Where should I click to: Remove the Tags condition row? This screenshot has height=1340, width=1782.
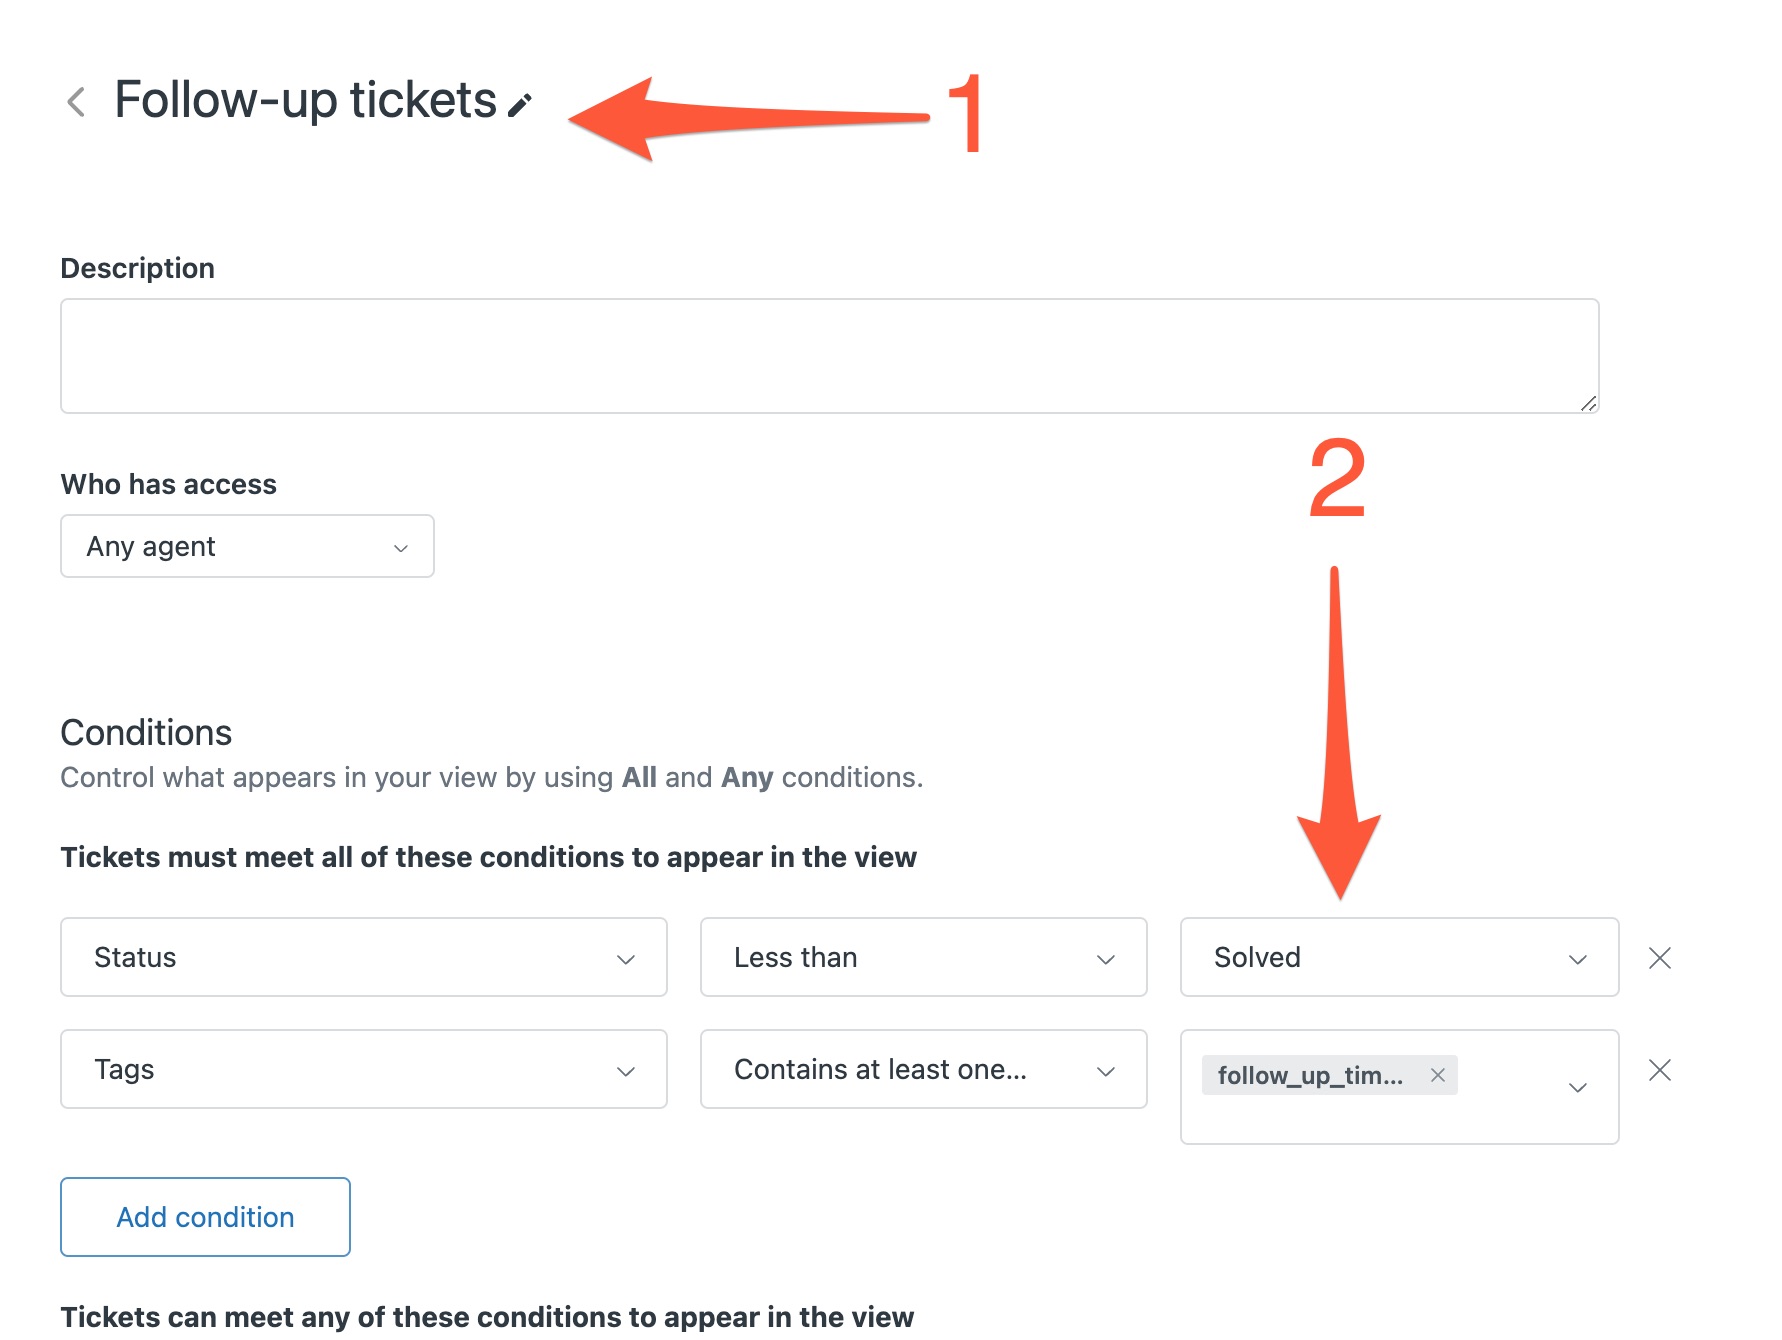pos(1660,1070)
